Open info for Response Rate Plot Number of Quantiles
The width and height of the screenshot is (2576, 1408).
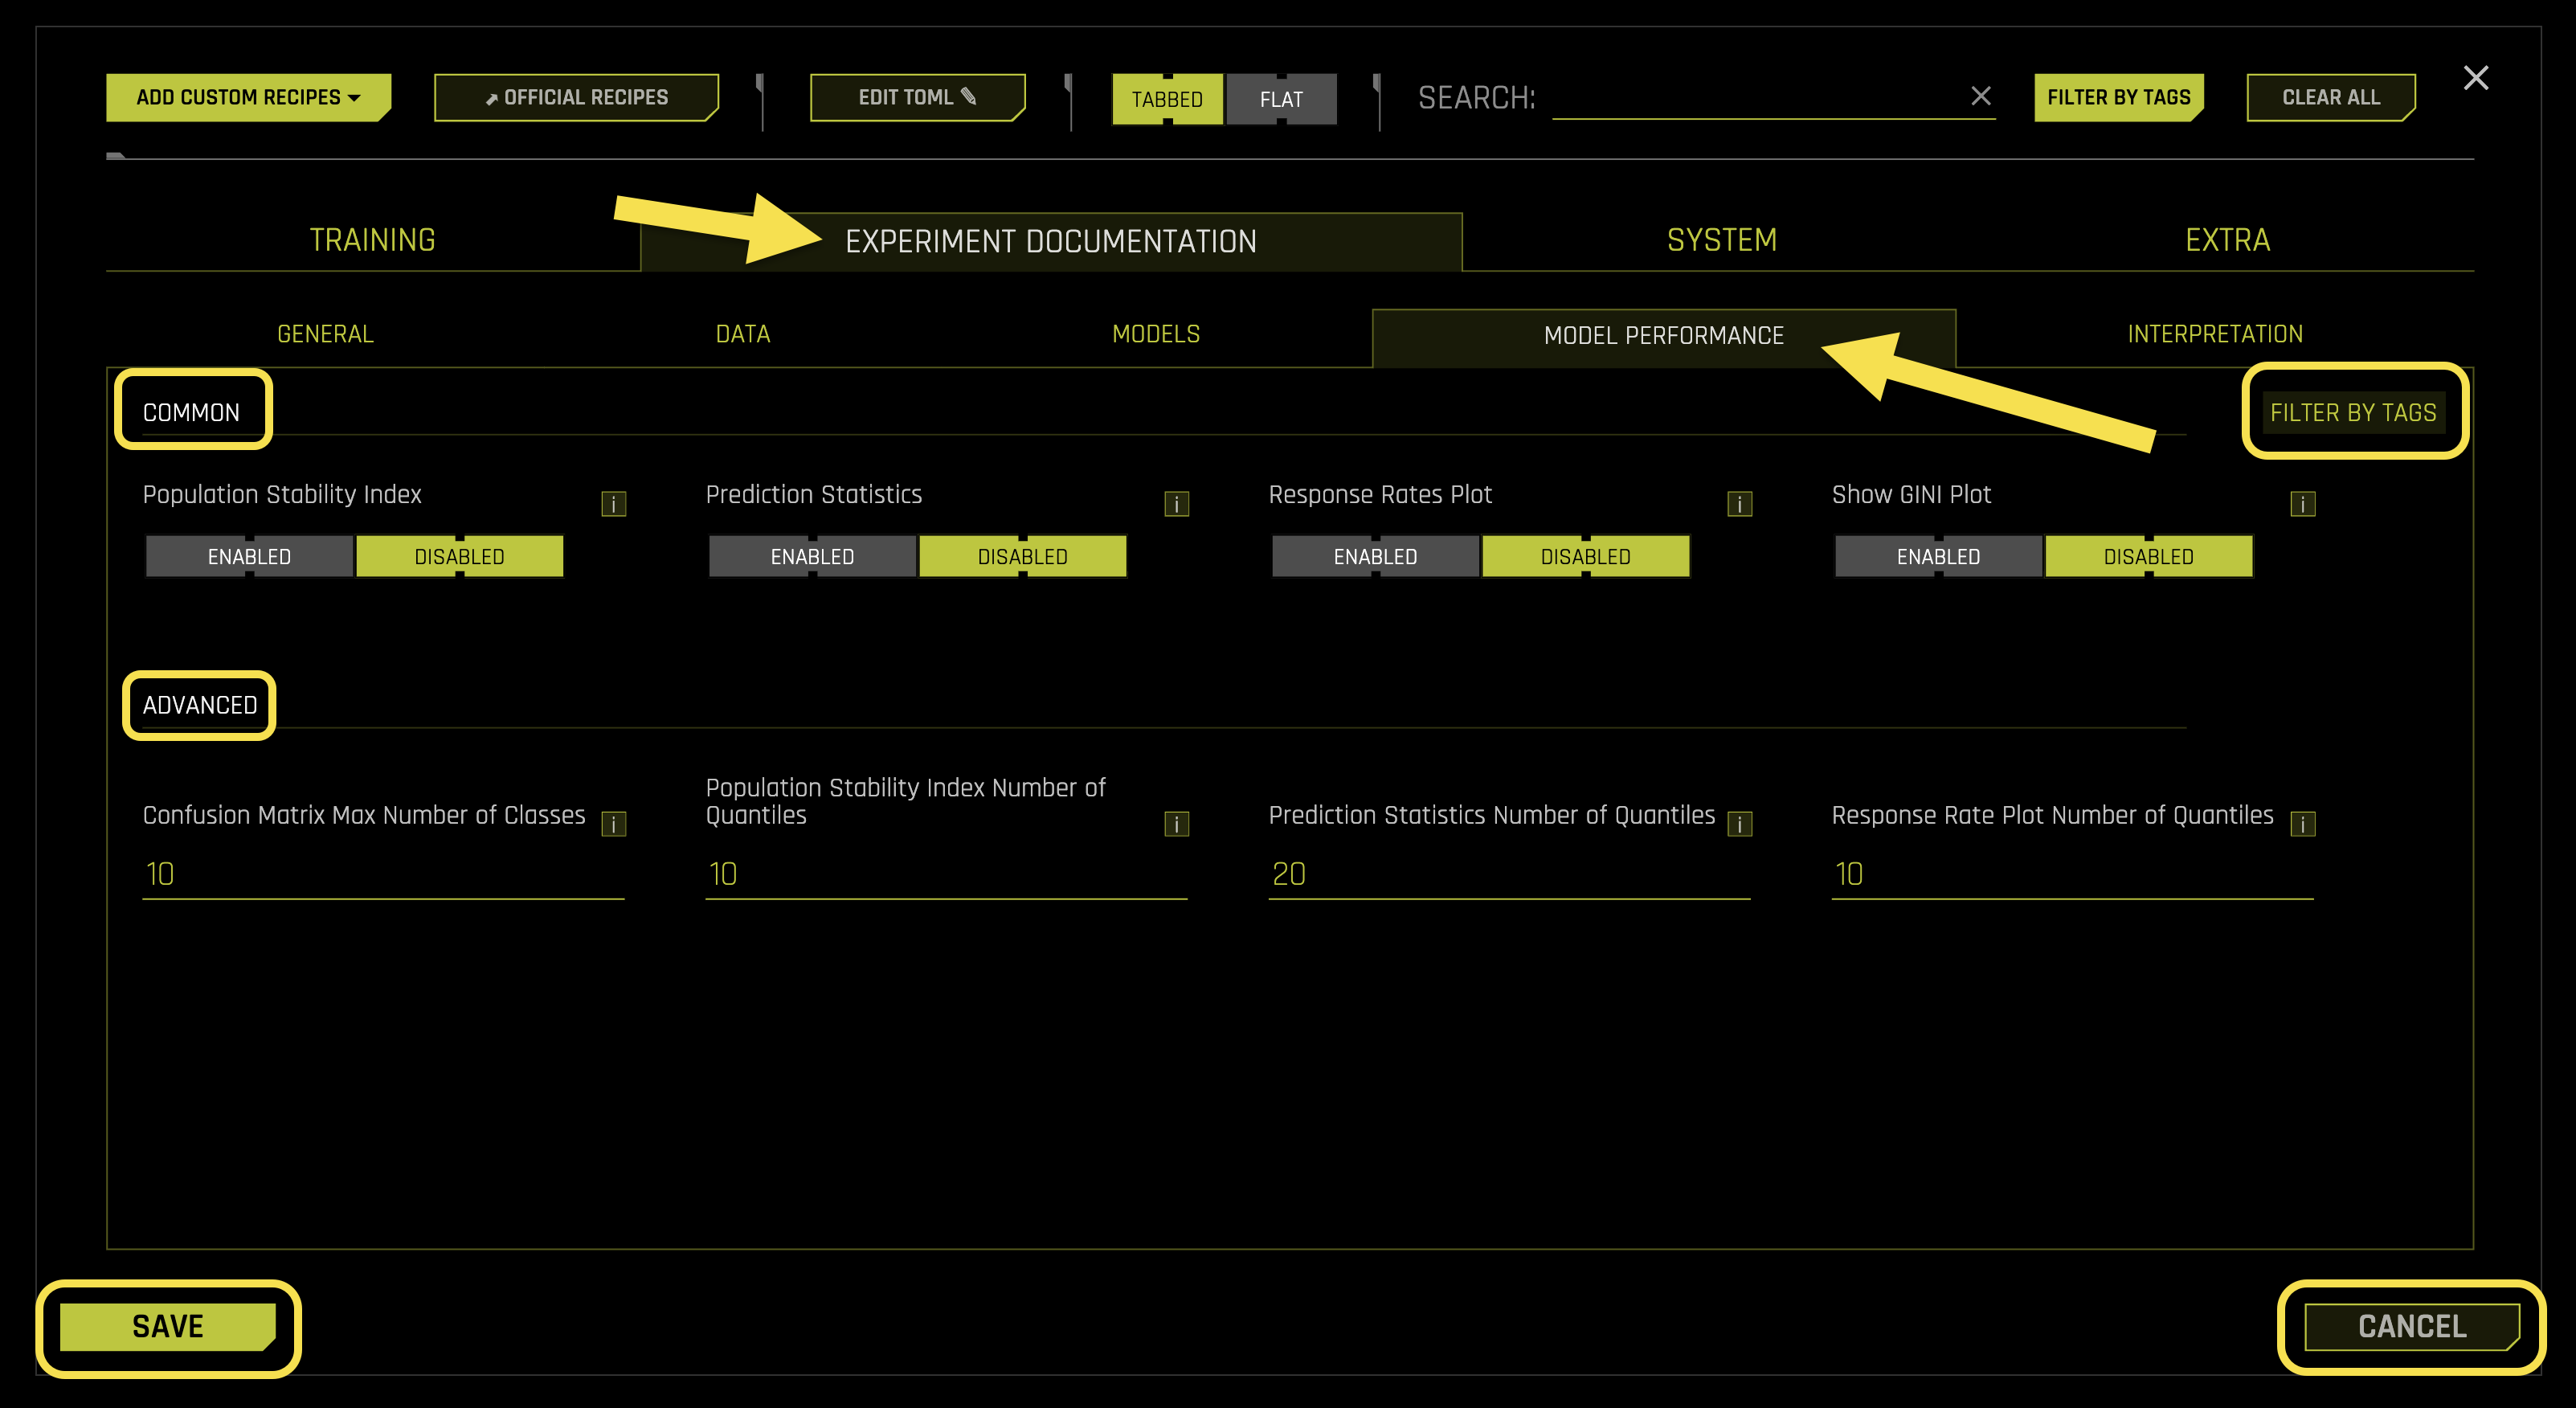point(2303,823)
